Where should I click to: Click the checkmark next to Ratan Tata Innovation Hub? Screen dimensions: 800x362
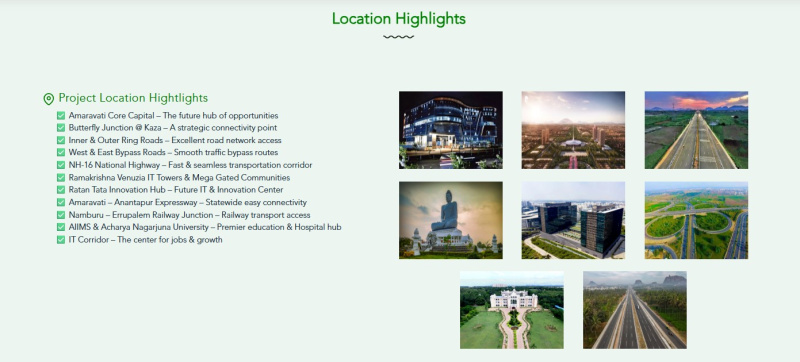61,190
